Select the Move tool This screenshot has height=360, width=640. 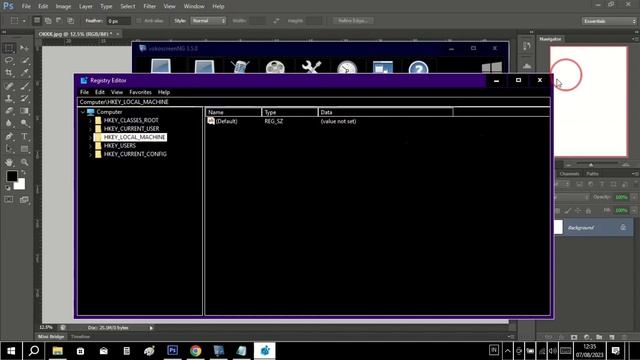tap(24, 48)
